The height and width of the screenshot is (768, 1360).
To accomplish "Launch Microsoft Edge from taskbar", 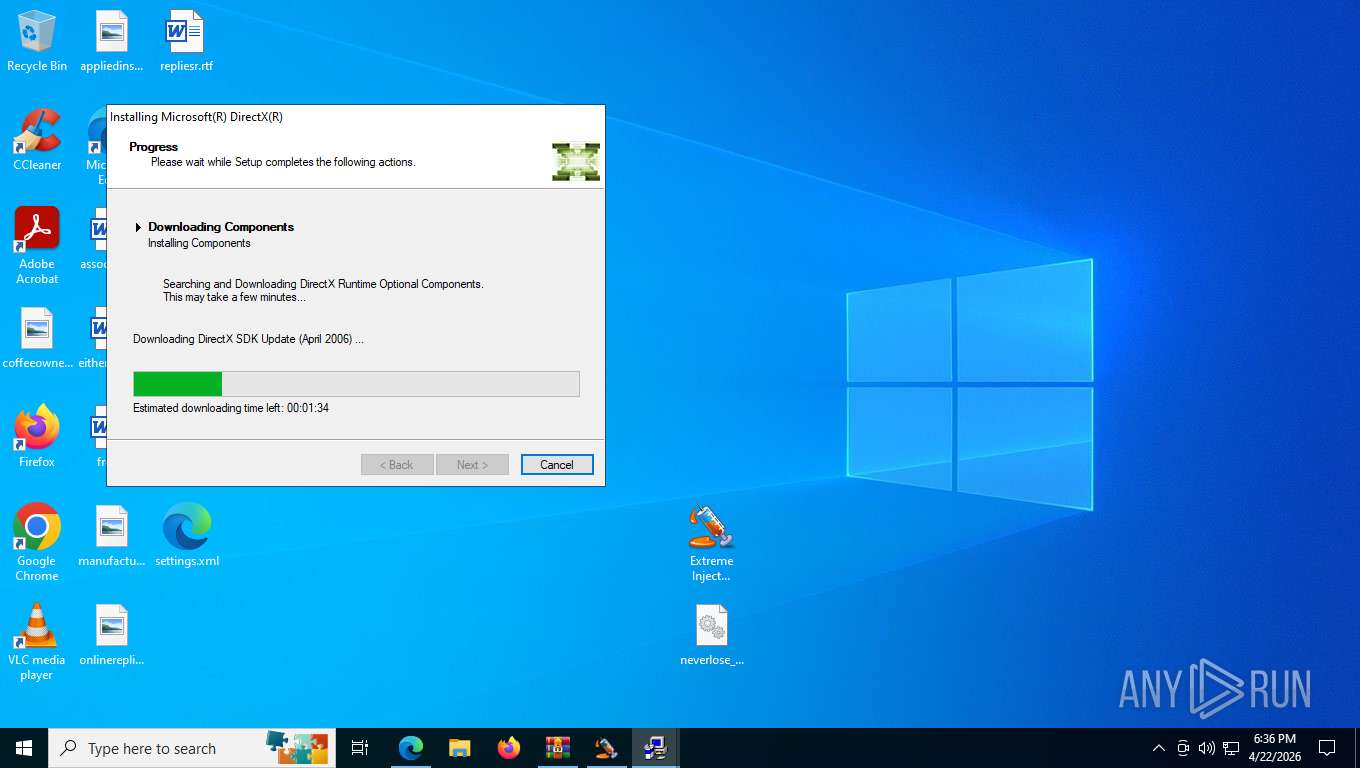I will pos(411,748).
